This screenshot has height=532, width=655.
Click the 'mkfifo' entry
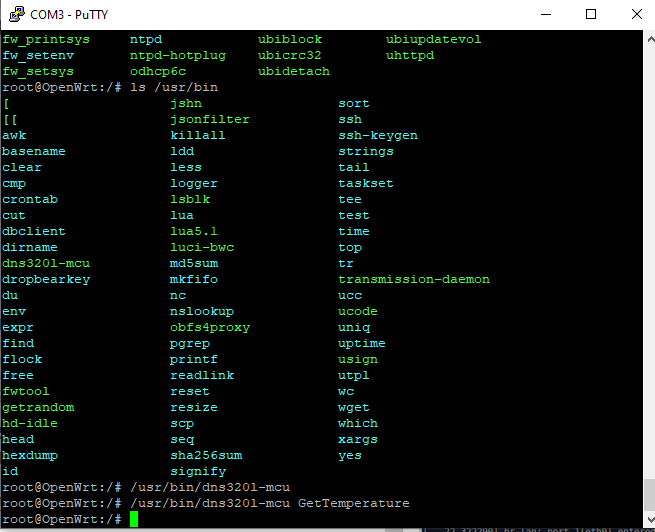tap(194, 279)
